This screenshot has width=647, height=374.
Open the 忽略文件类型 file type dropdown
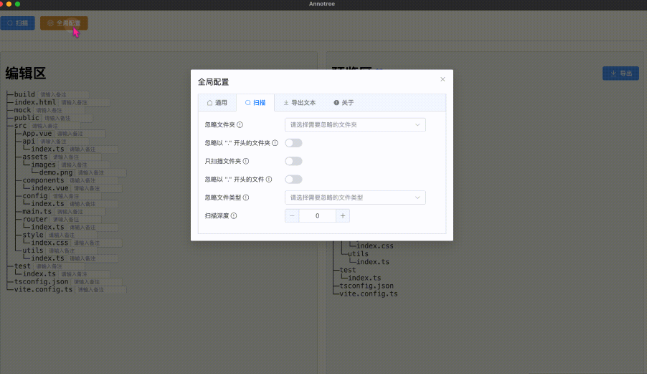point(355,197)
